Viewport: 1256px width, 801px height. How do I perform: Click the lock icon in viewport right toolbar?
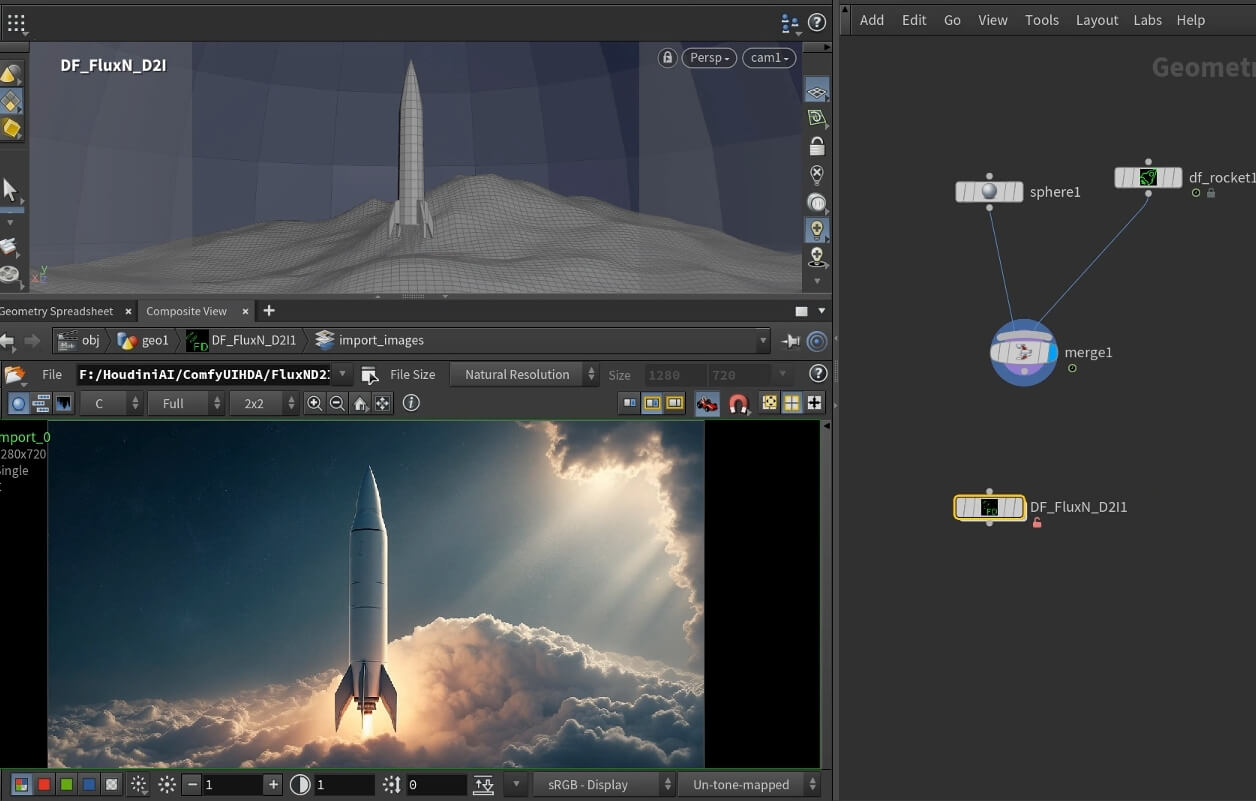pos(817,147)
